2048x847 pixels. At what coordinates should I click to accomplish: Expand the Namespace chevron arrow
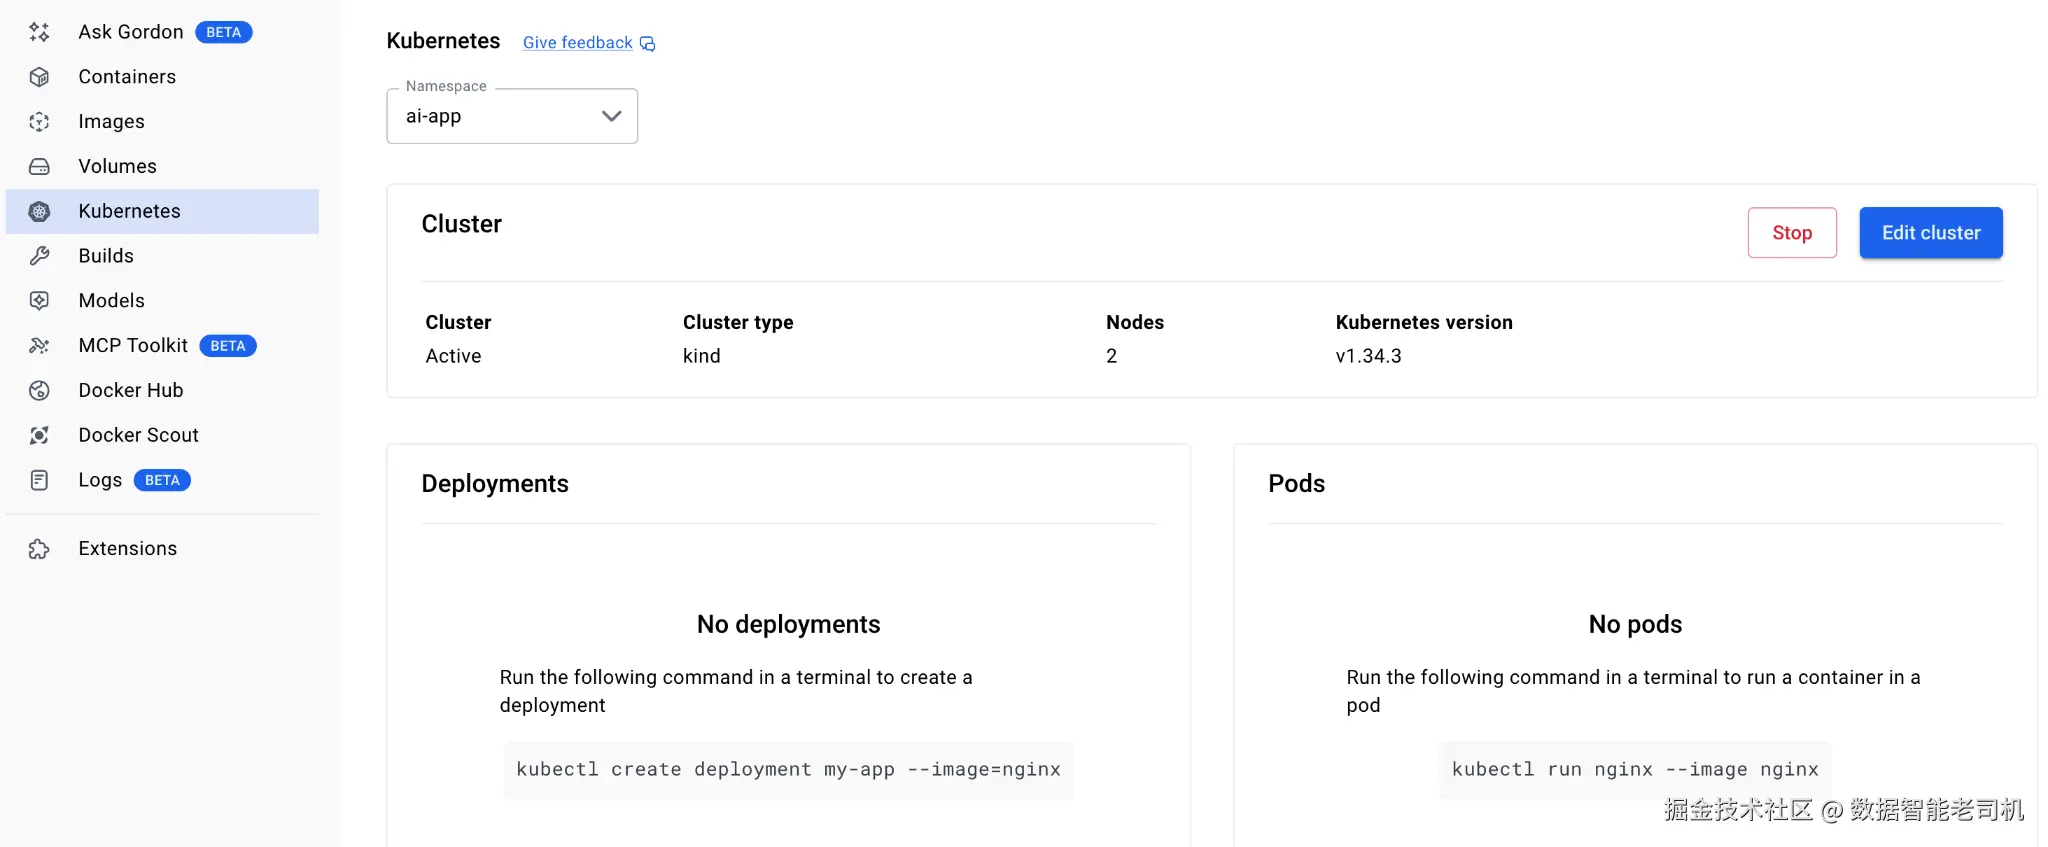pyautogui.click(x=612, y=116)
